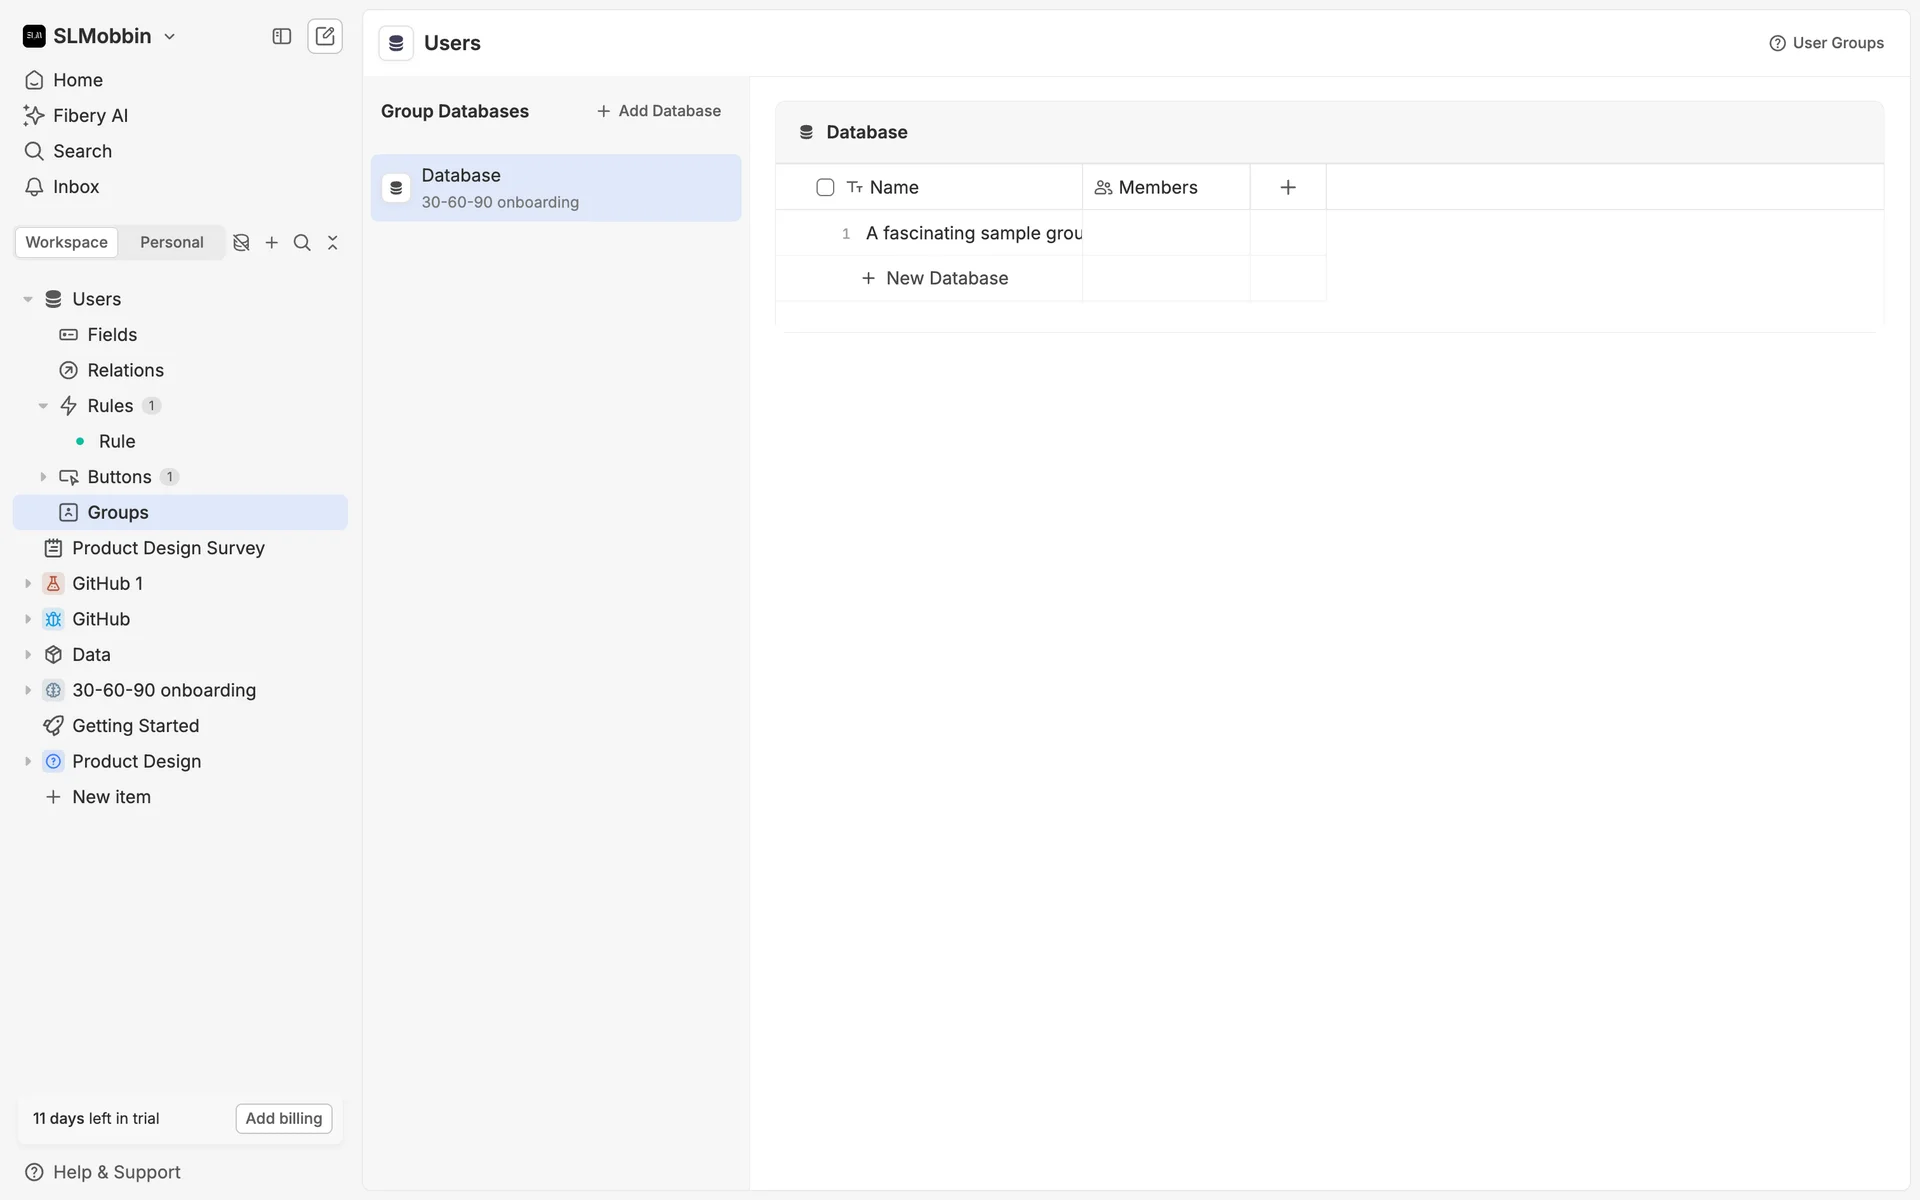Click the collapse all tree icon

click(x=333, y=242)
